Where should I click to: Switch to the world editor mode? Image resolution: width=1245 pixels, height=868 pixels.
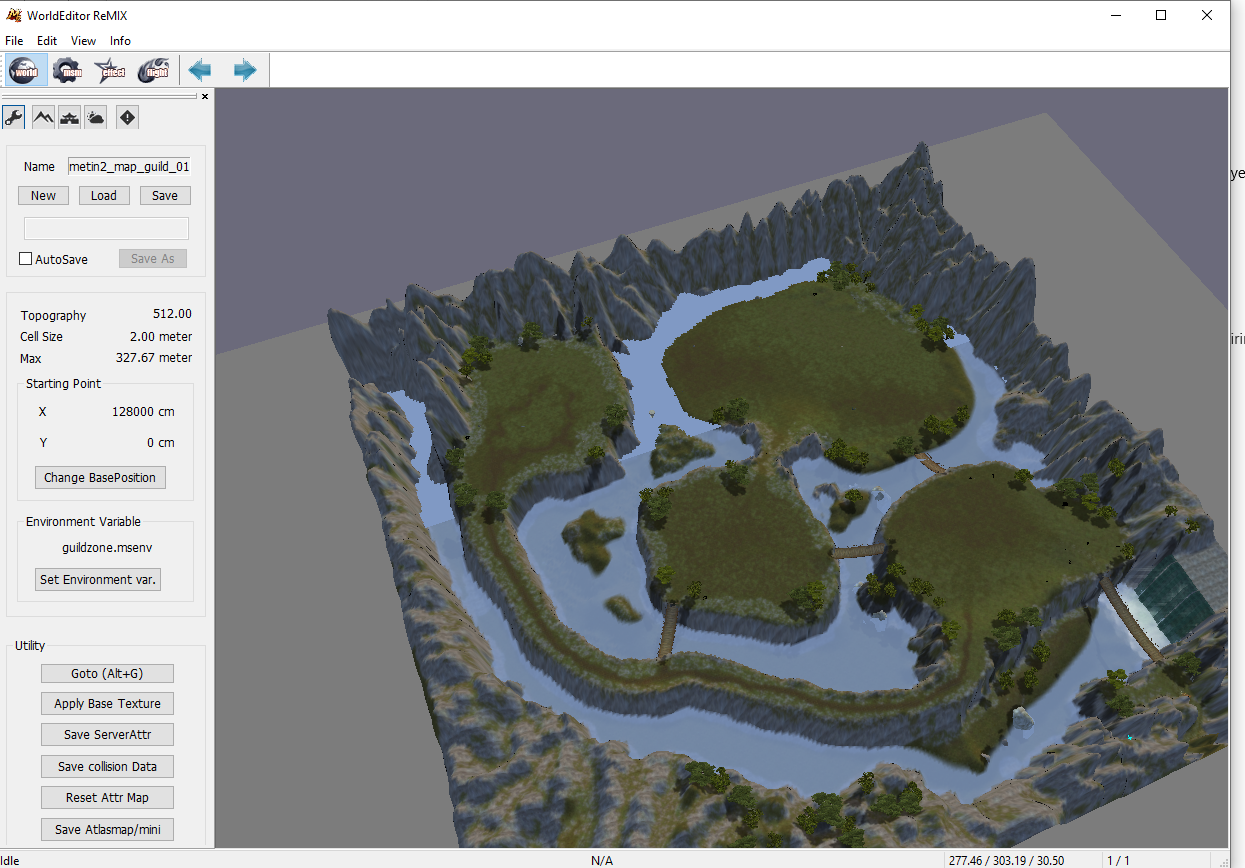point(24,70)
